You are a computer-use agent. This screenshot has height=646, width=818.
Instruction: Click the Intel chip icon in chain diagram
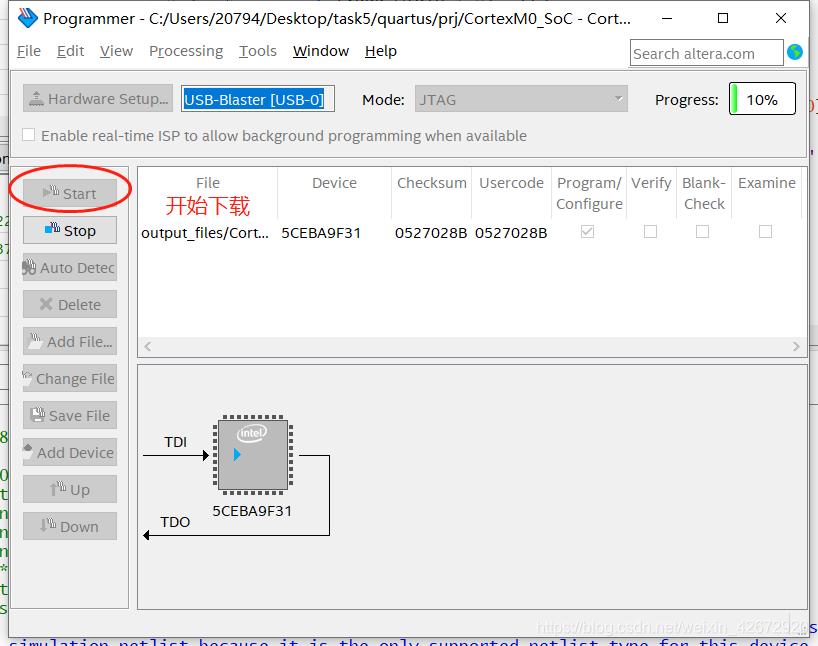[x=252, y=454]
